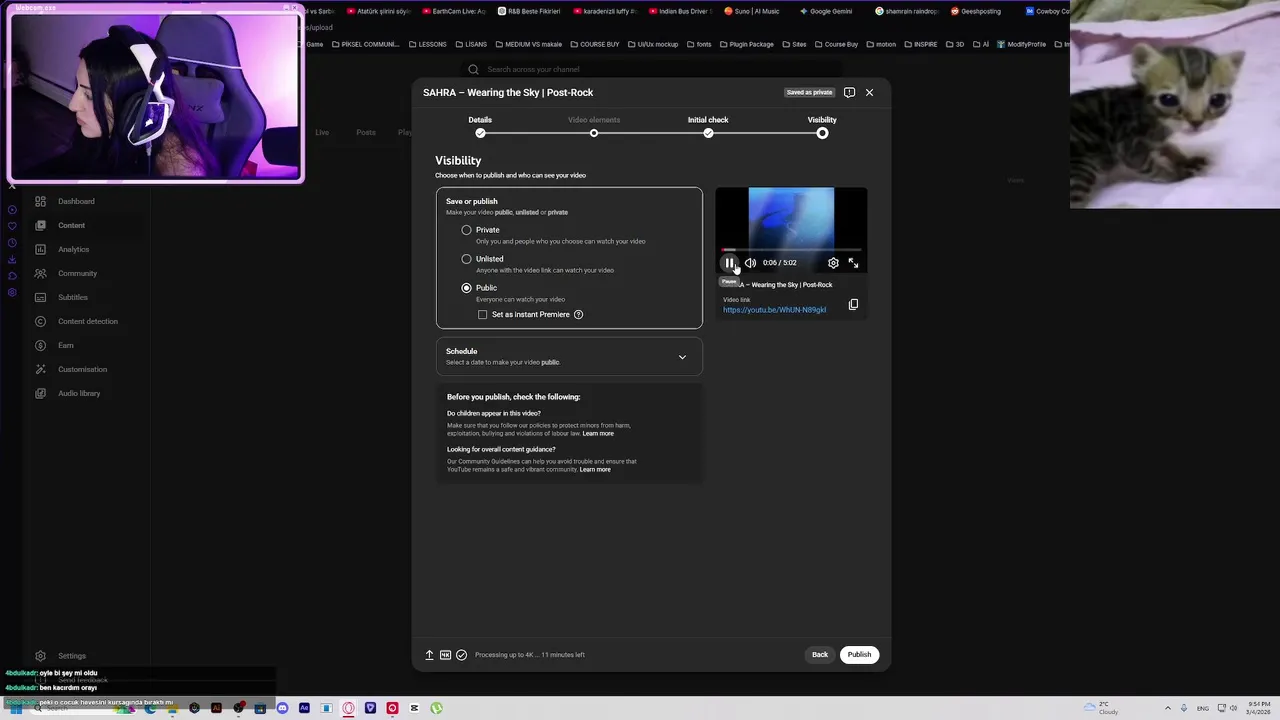1280x720 pixels.
Task: Go to the Visibility step
Action: (822, 125)
